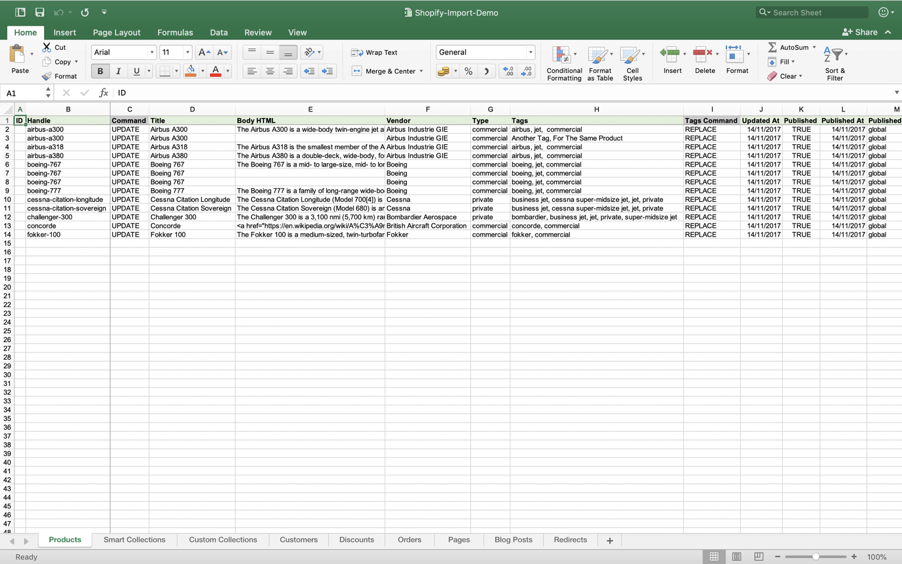Decrease font size with smaller A icon
The height and width of the screenshot is (564, 902).
[x=223, y=52]
